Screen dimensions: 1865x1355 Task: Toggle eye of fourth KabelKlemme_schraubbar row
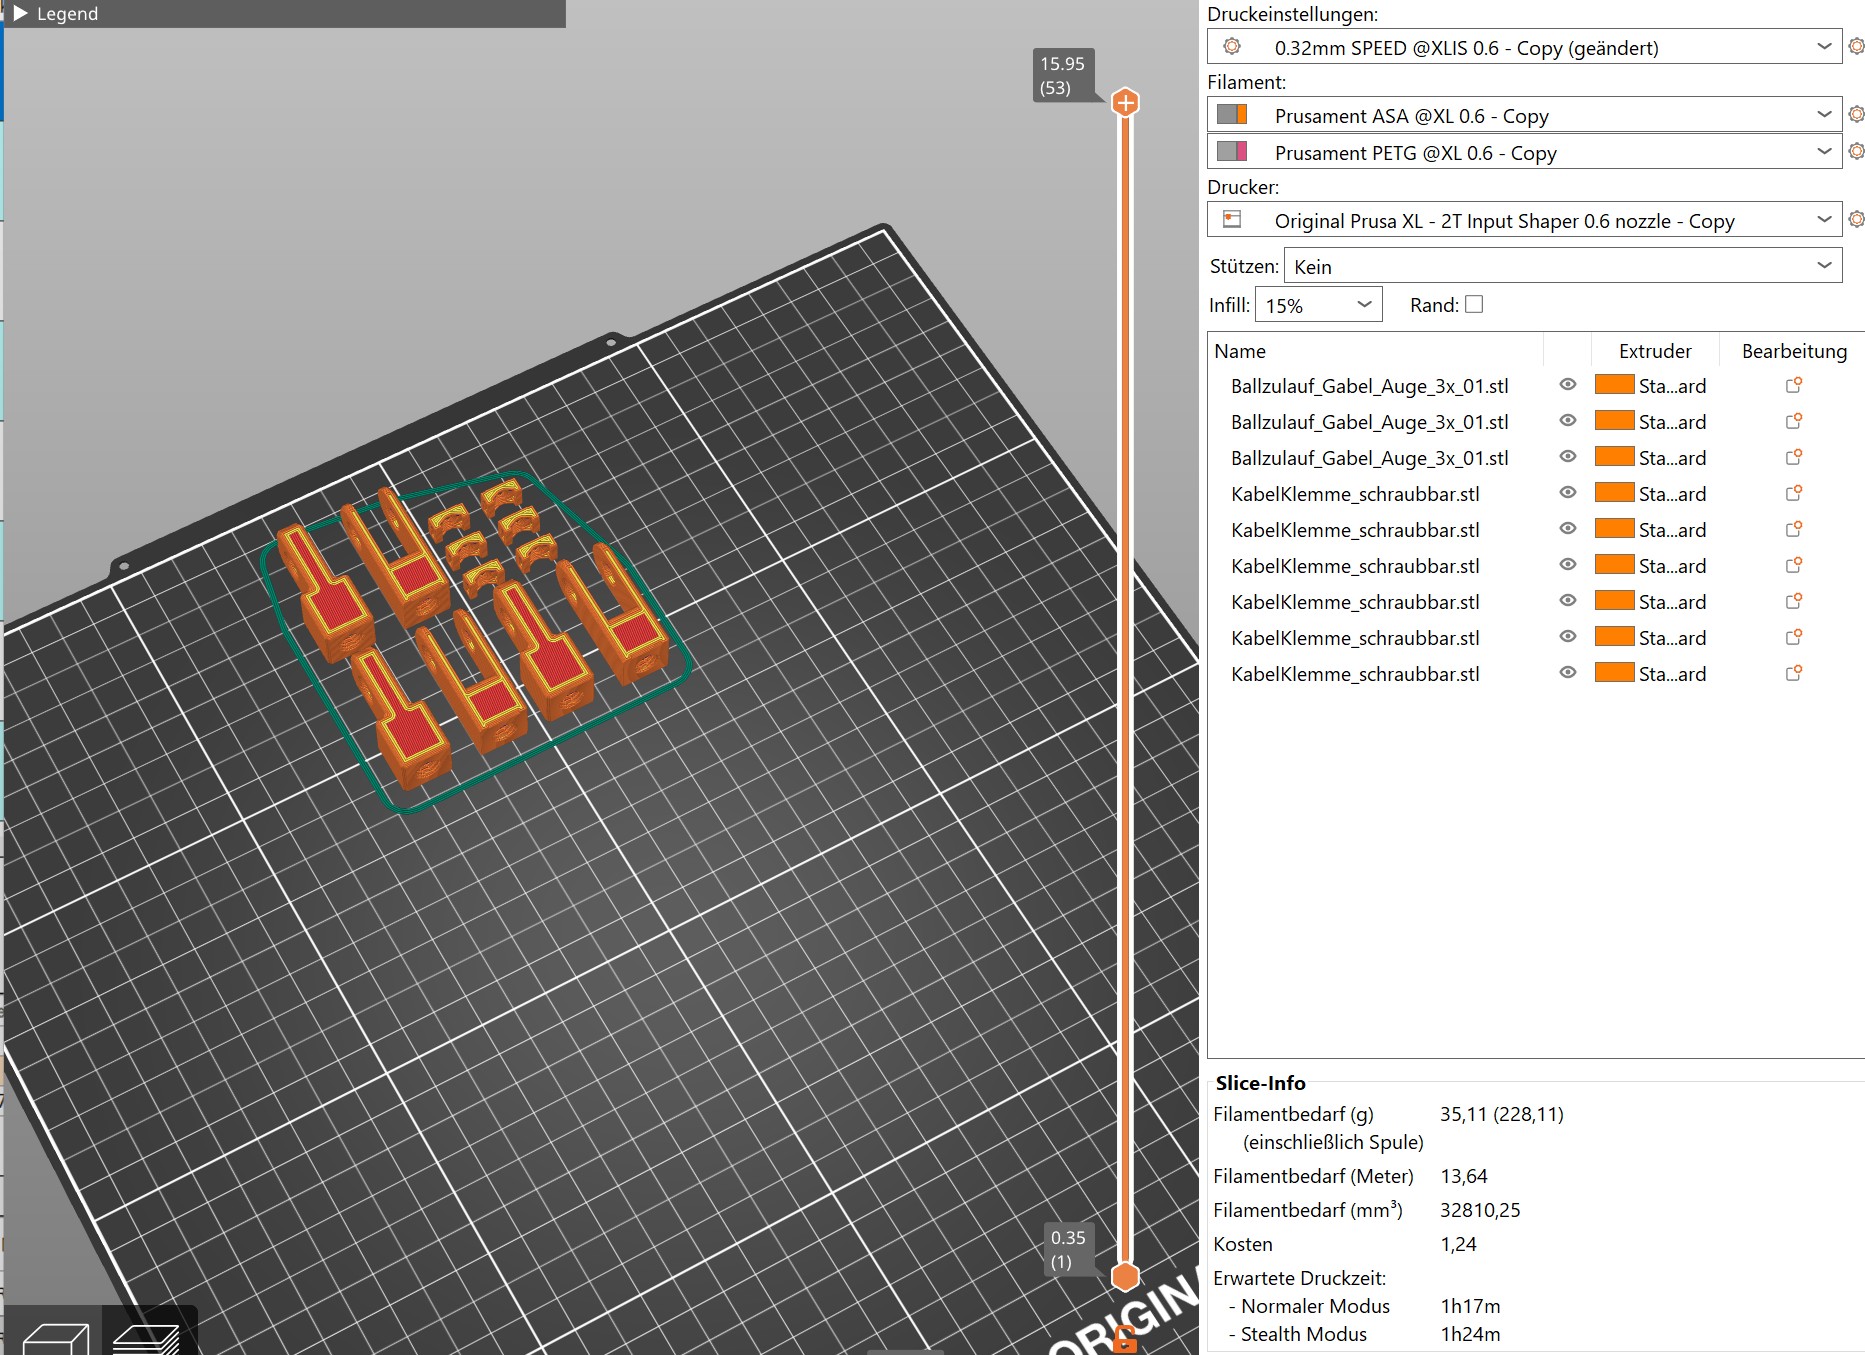pos(1568,601)
